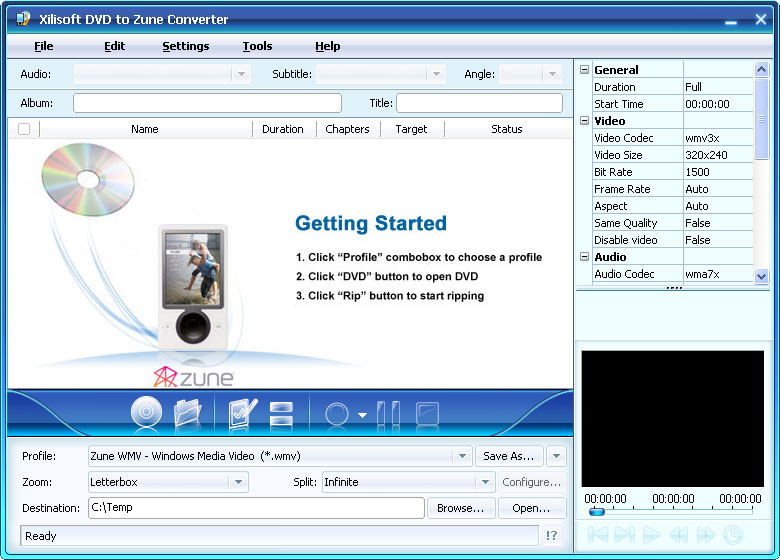Open the Zoom Letterbox dropdown

click(168, 482)
